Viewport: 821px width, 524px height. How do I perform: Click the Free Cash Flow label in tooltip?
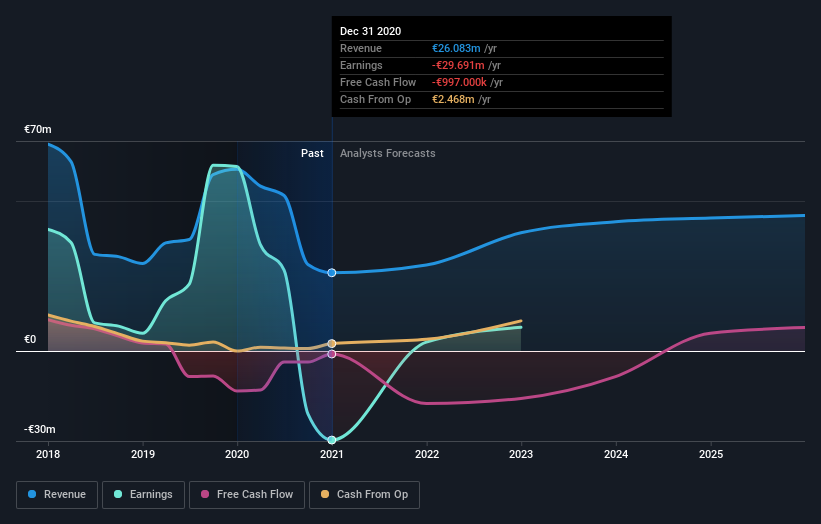click(378, 82)
